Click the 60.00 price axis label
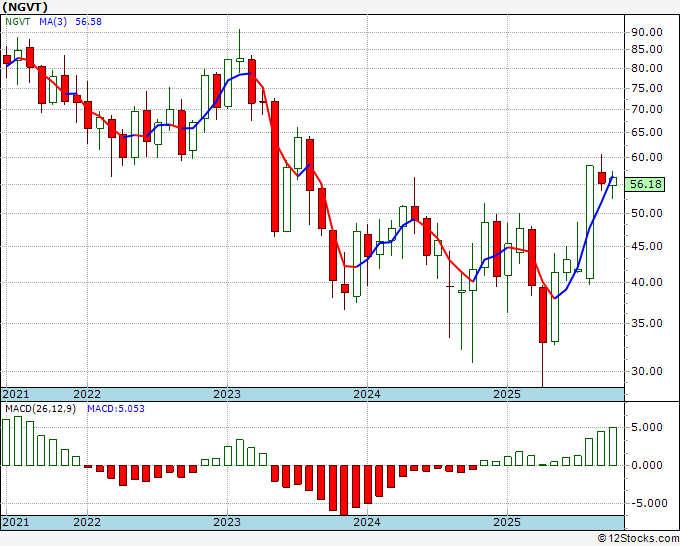 (647, 157)
